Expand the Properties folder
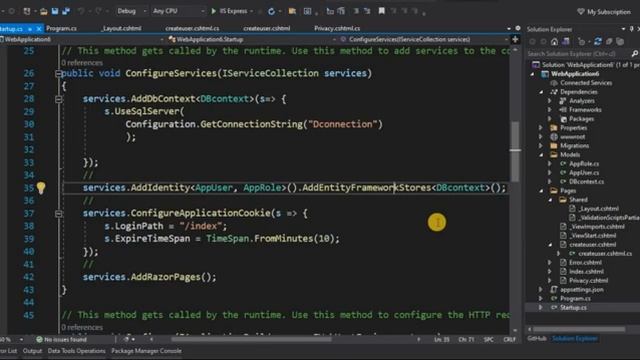 (541, 128)
